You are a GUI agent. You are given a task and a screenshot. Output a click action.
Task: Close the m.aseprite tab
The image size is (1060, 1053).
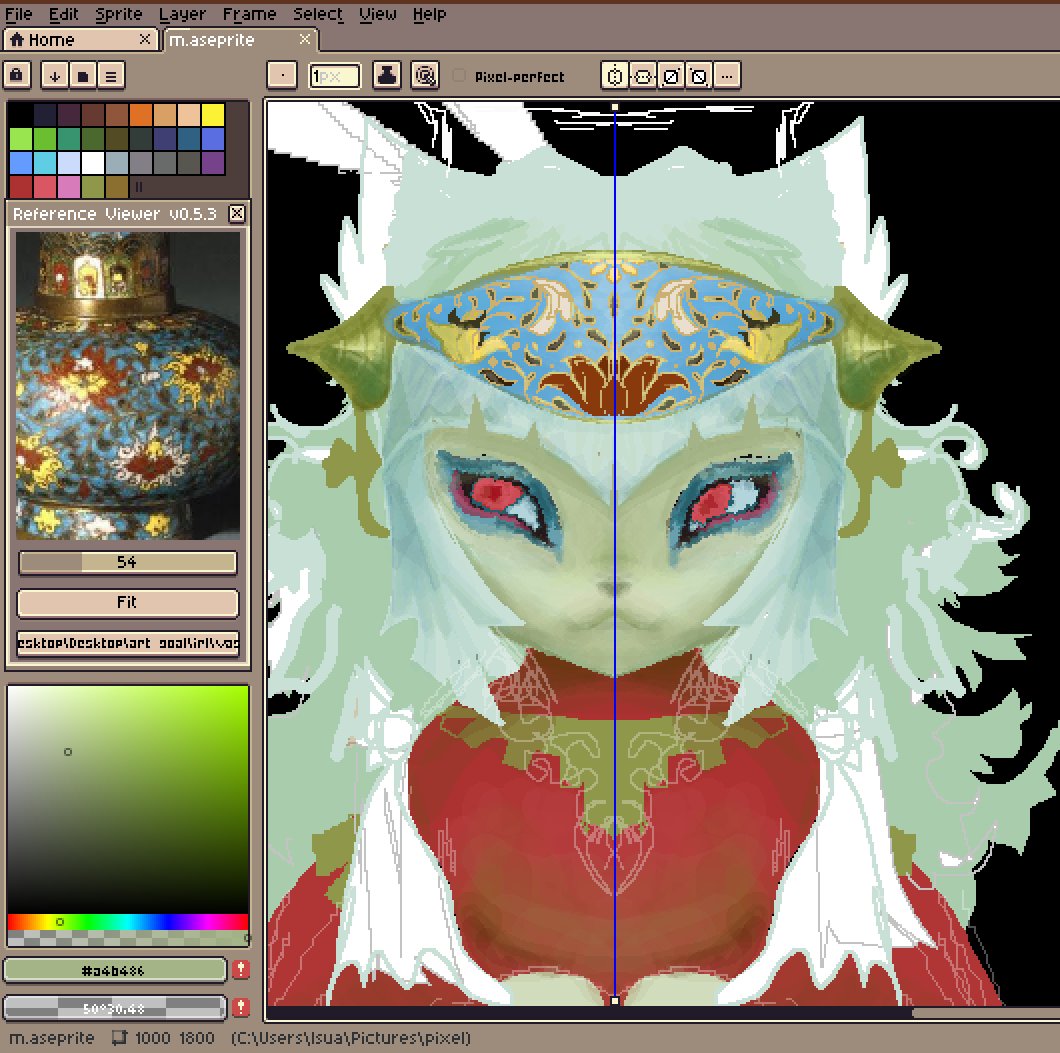pyautogui.click(x=305, y=39)
